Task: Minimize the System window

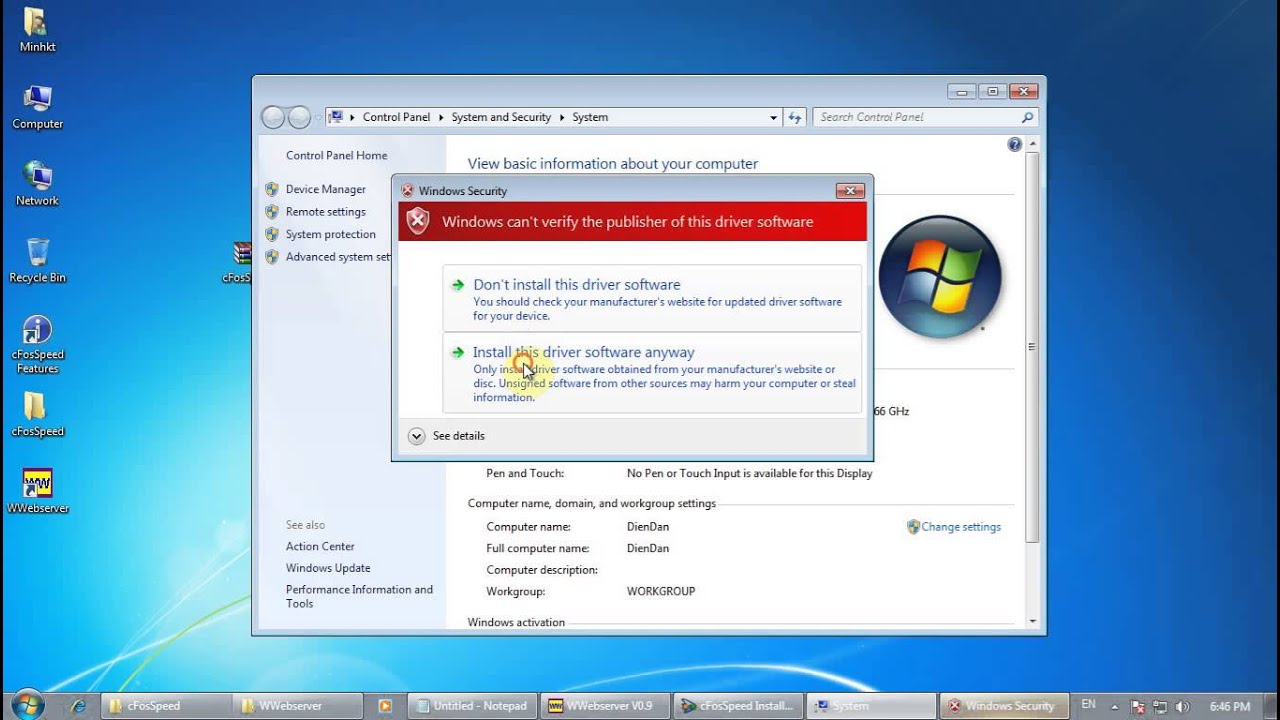Action: pos(962,91)
